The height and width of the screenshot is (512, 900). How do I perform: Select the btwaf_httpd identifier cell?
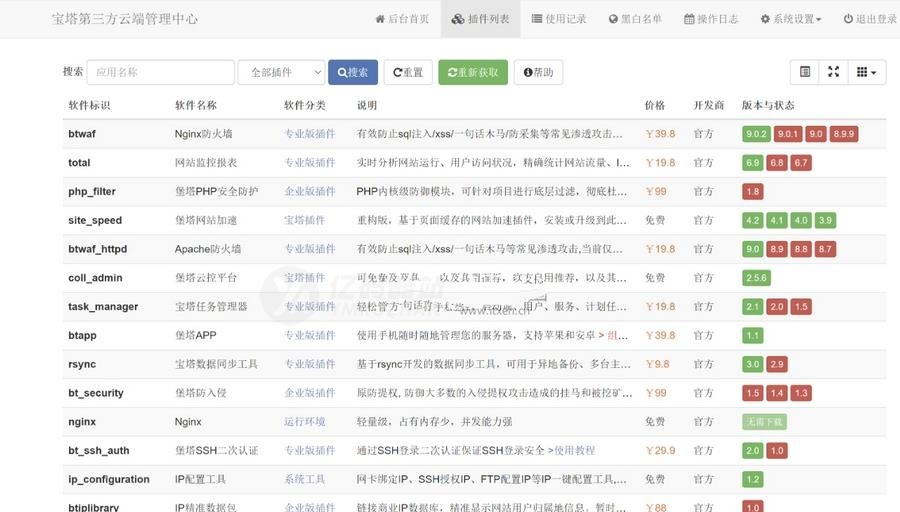98,249
